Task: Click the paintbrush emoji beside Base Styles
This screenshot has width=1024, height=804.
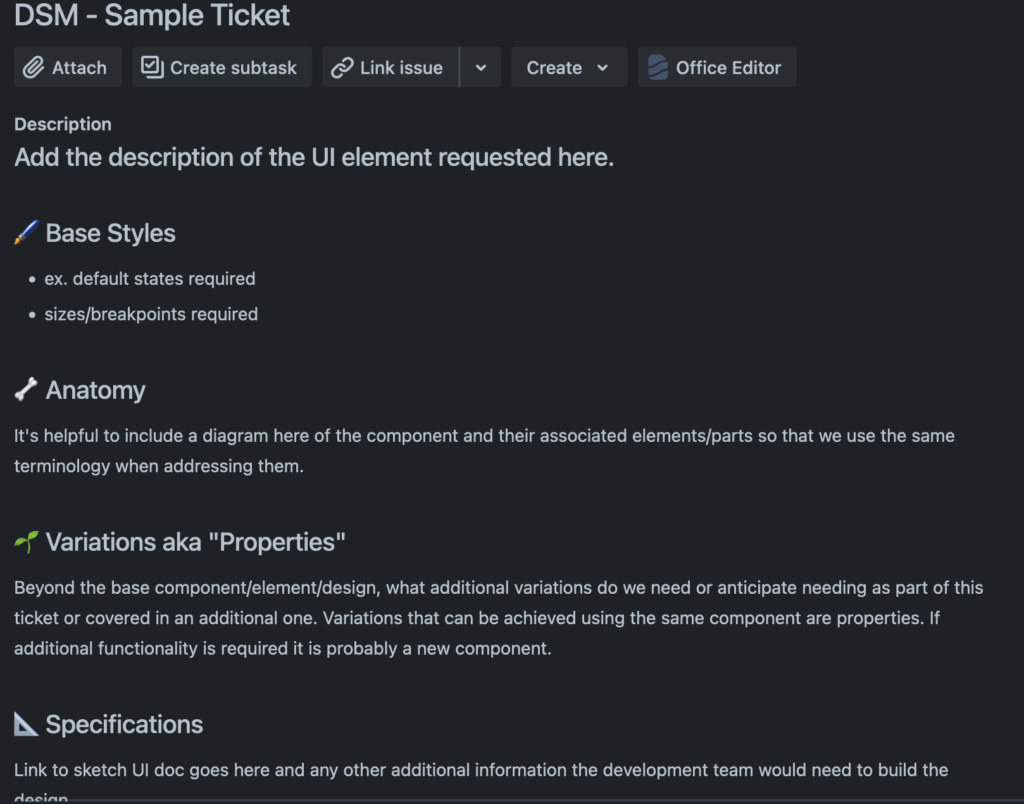Action: 26,233
